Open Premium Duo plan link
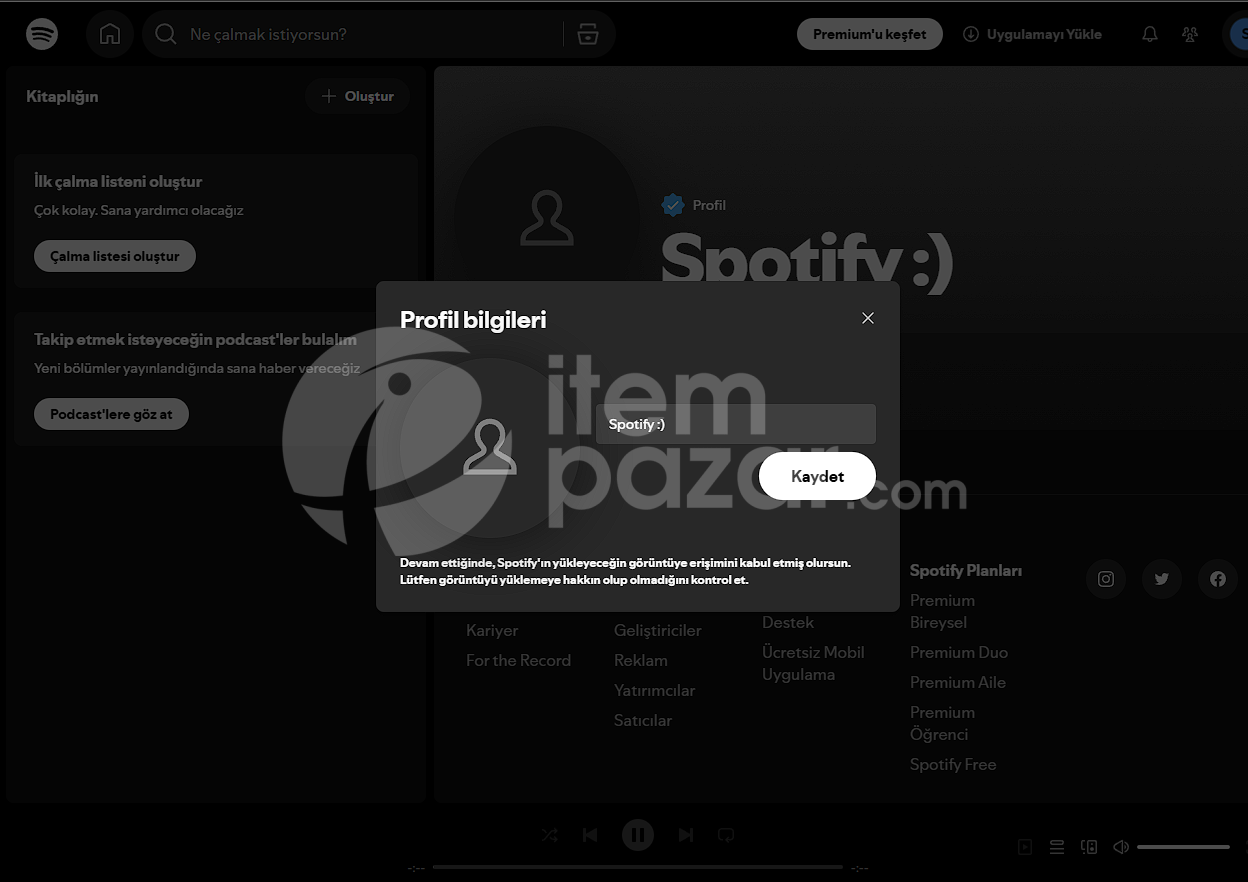Screen dimensions: 1248x882 (x=959, y=652)
